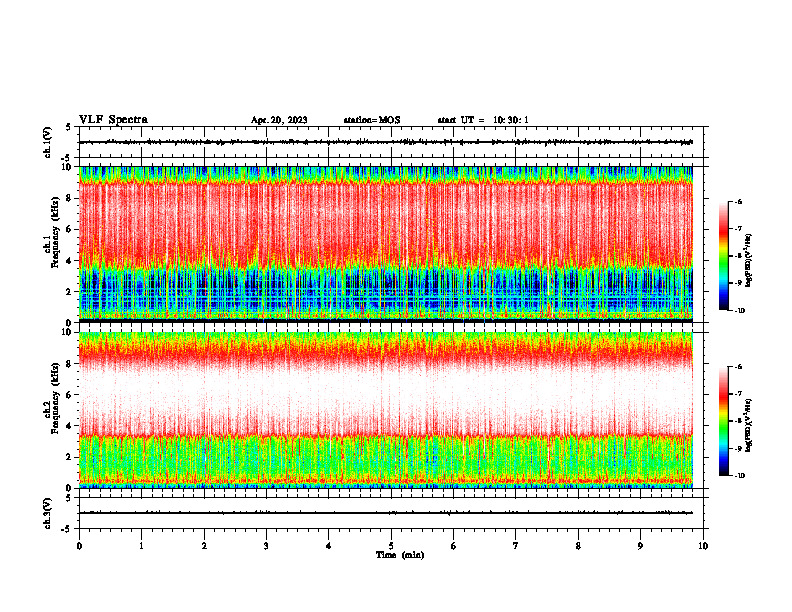Click the "-10" label on ch.2 color scale
The width and height of the screenshot is (792, 612).
[x=739, y=476]
